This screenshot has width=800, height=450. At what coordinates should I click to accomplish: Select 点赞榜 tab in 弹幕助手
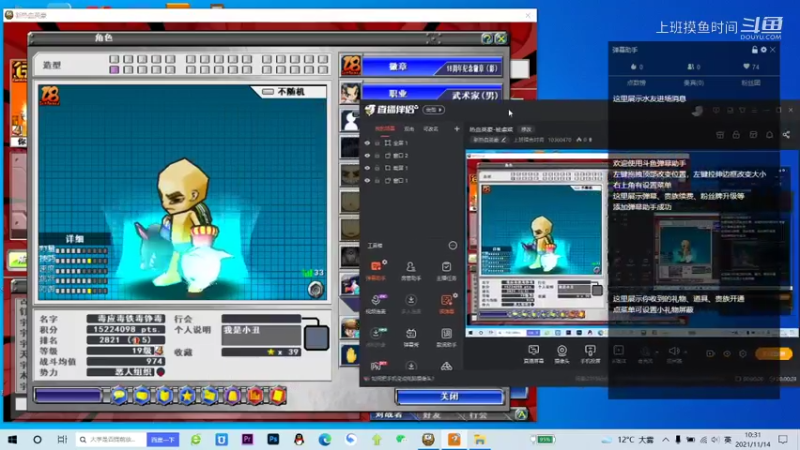click(x=637, y=83)
